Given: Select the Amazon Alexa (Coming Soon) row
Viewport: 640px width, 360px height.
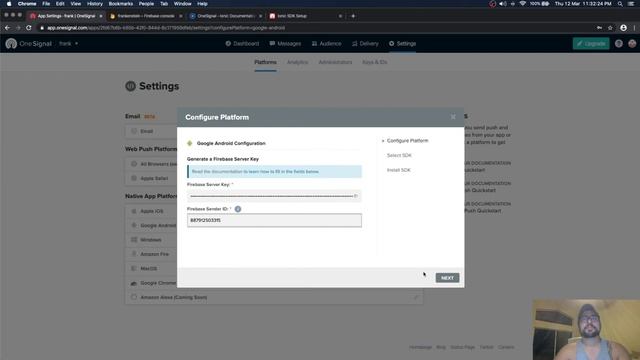Looking at the screenshot, I should pos(274,298).
